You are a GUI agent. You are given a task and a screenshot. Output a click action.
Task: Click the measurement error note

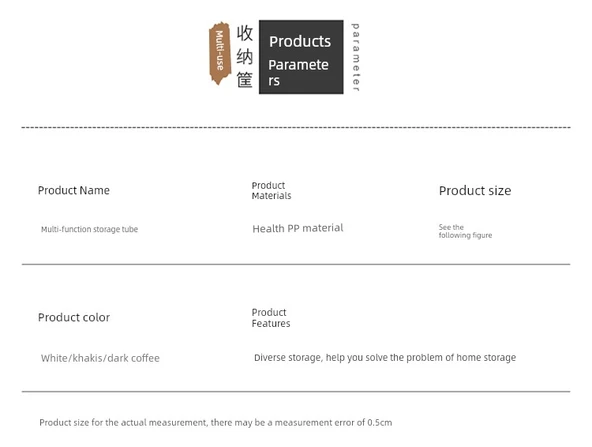[216, 422]
